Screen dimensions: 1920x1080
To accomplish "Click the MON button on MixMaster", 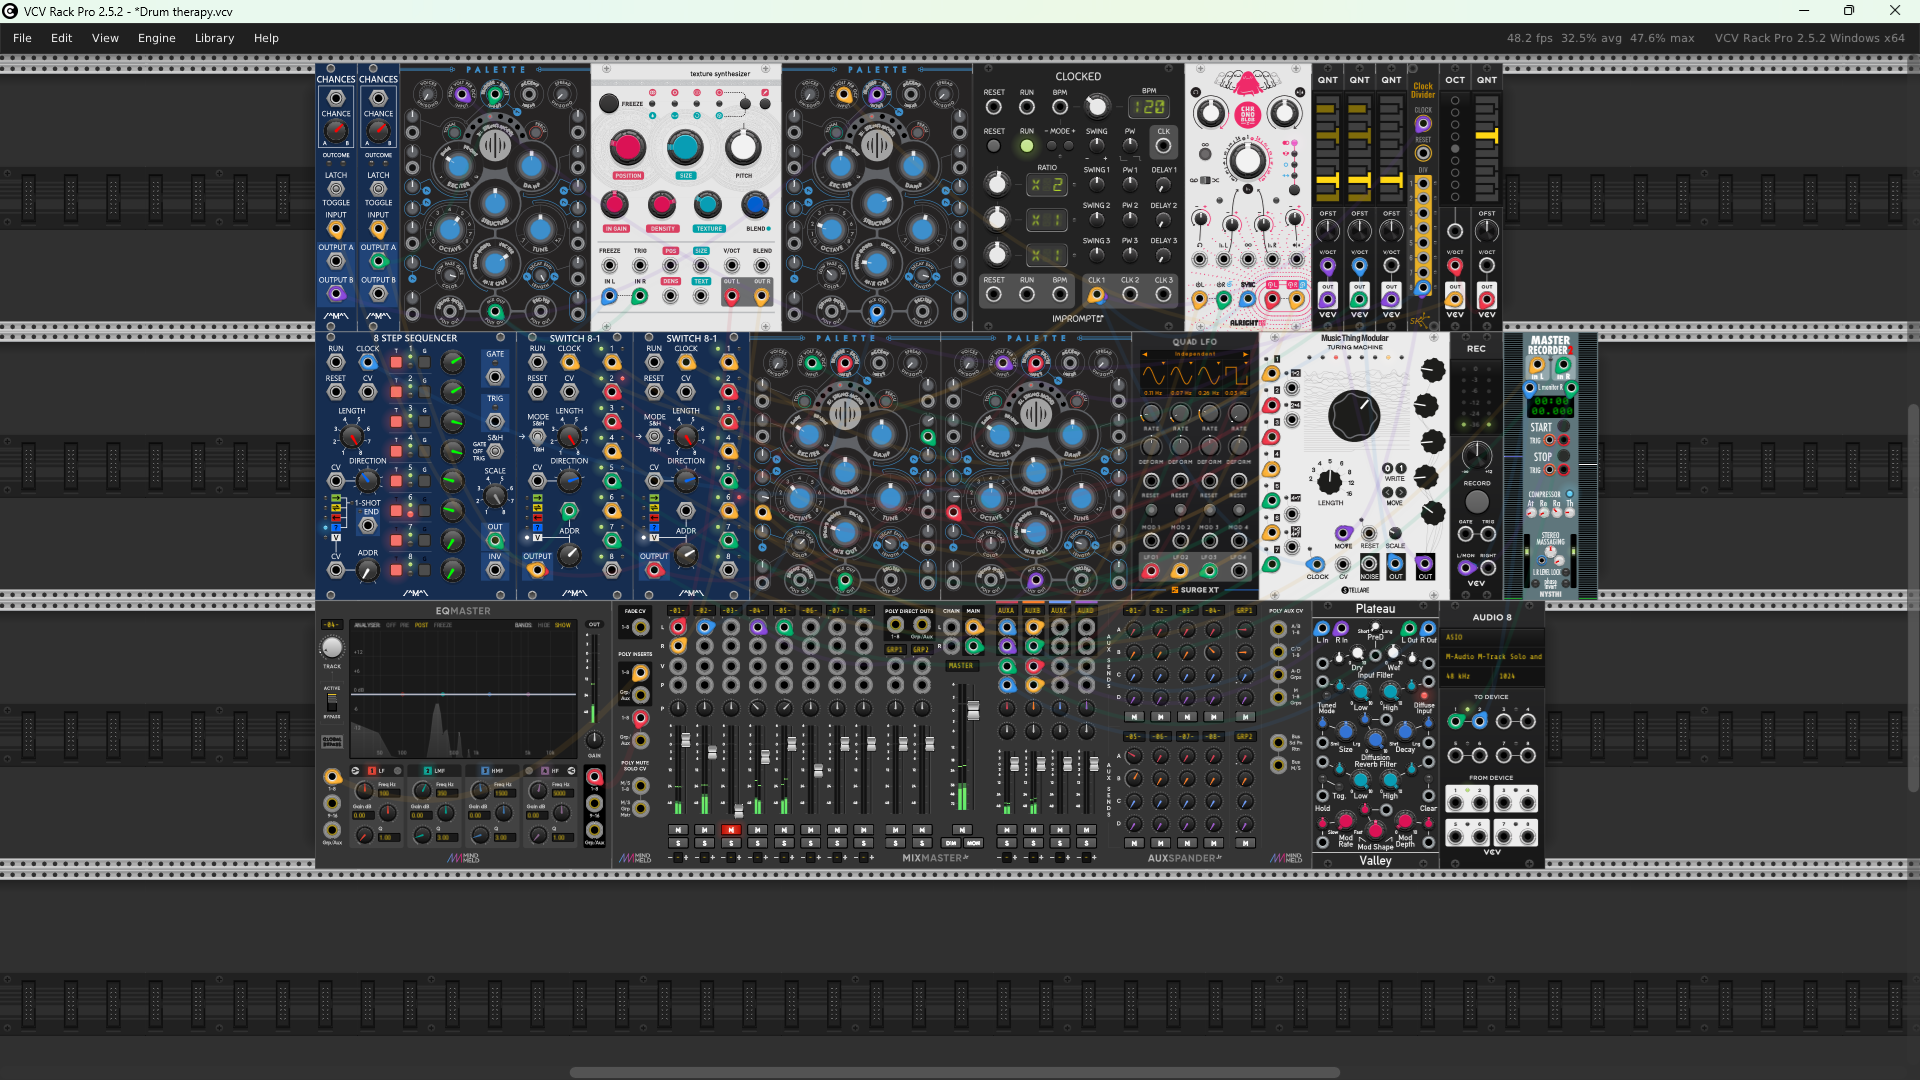I will tap(973, 843).
